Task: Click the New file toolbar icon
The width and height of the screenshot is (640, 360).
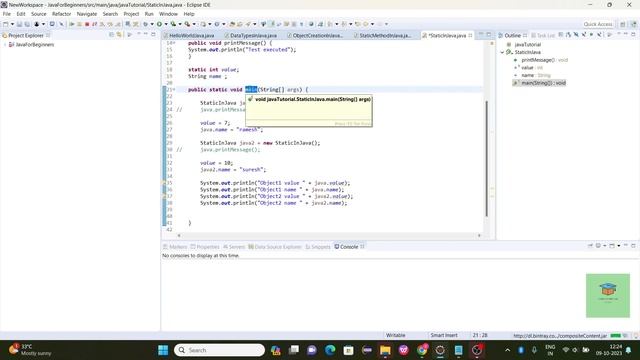Action: [x=6, y=24]
